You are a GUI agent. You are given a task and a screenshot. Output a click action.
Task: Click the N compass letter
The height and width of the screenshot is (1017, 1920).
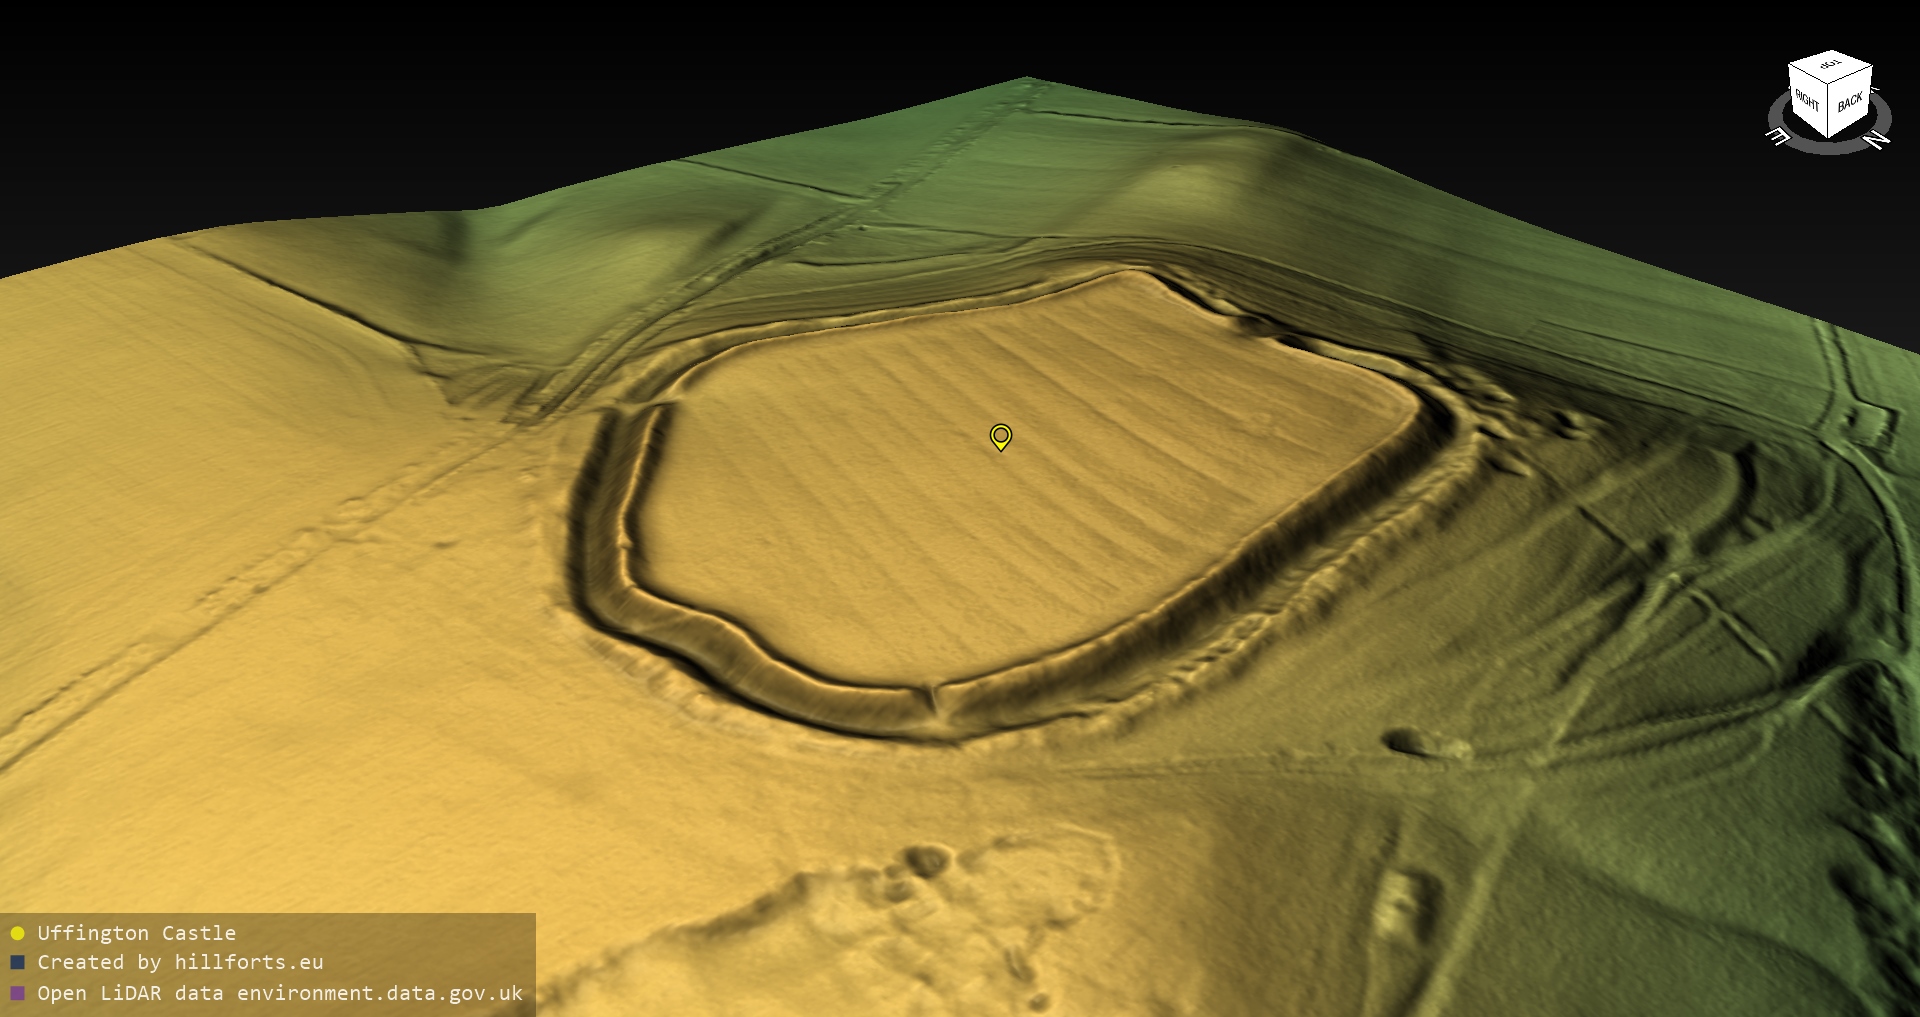[x=1878, y=140]
